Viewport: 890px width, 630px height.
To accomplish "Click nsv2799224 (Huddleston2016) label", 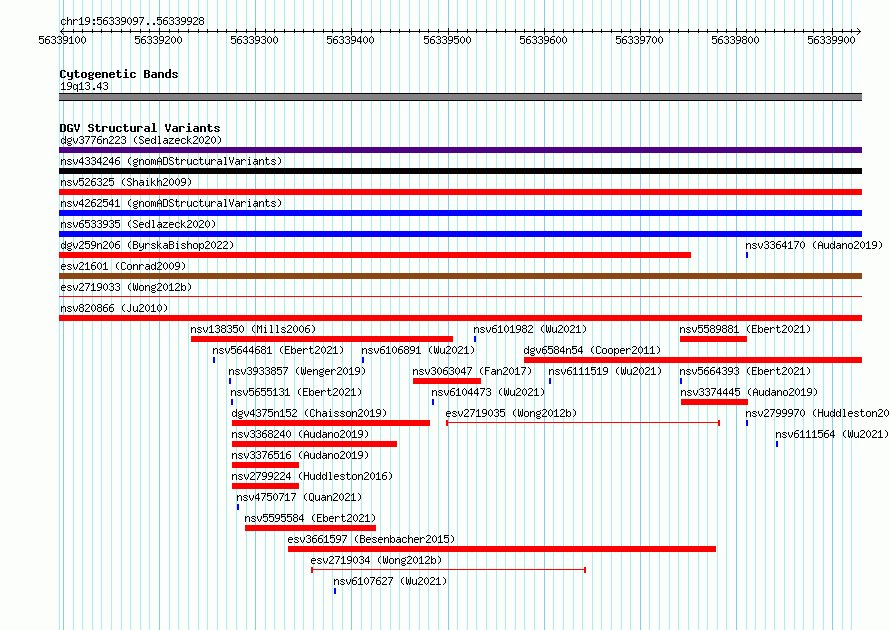I will tap(312, 476).
